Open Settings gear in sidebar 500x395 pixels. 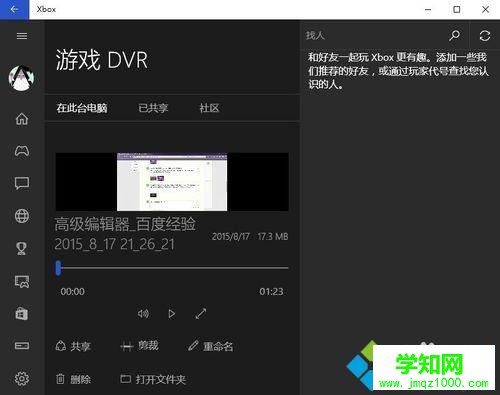coord(22,378)
